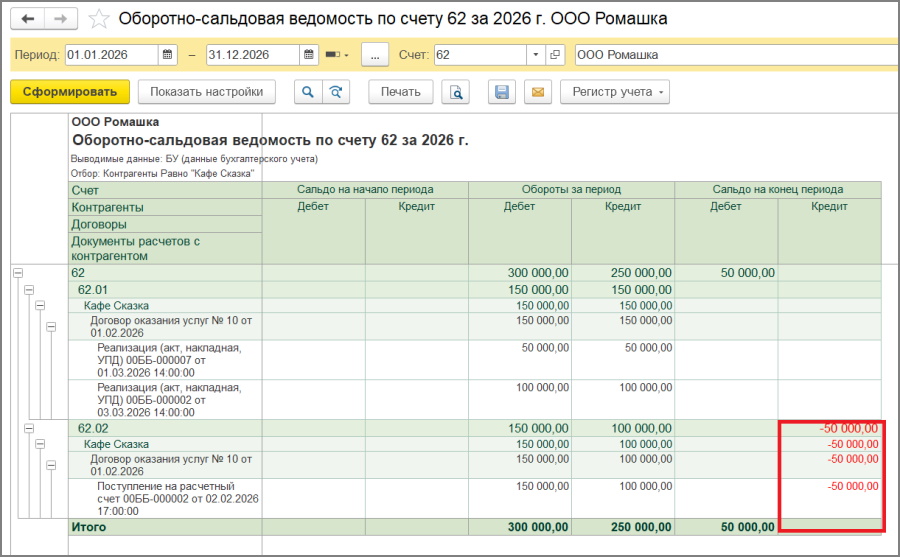The height and width of the screenshot is (557, 900).
Task: Open calendar for period end date
Action: pyautogui.click(x=309, y=55)
